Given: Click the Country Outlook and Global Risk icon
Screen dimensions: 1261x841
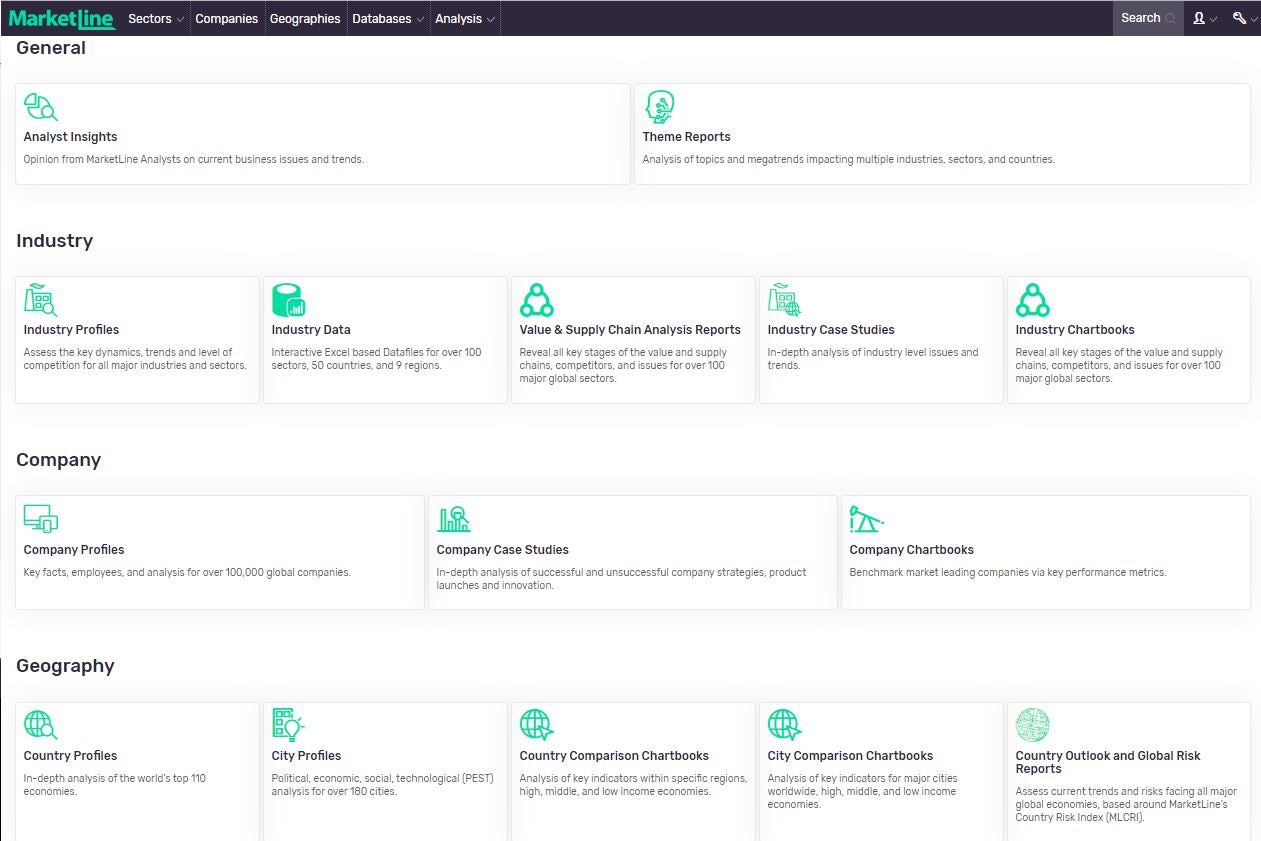Looking at the screenshot, I should (x=1033, y=725).
